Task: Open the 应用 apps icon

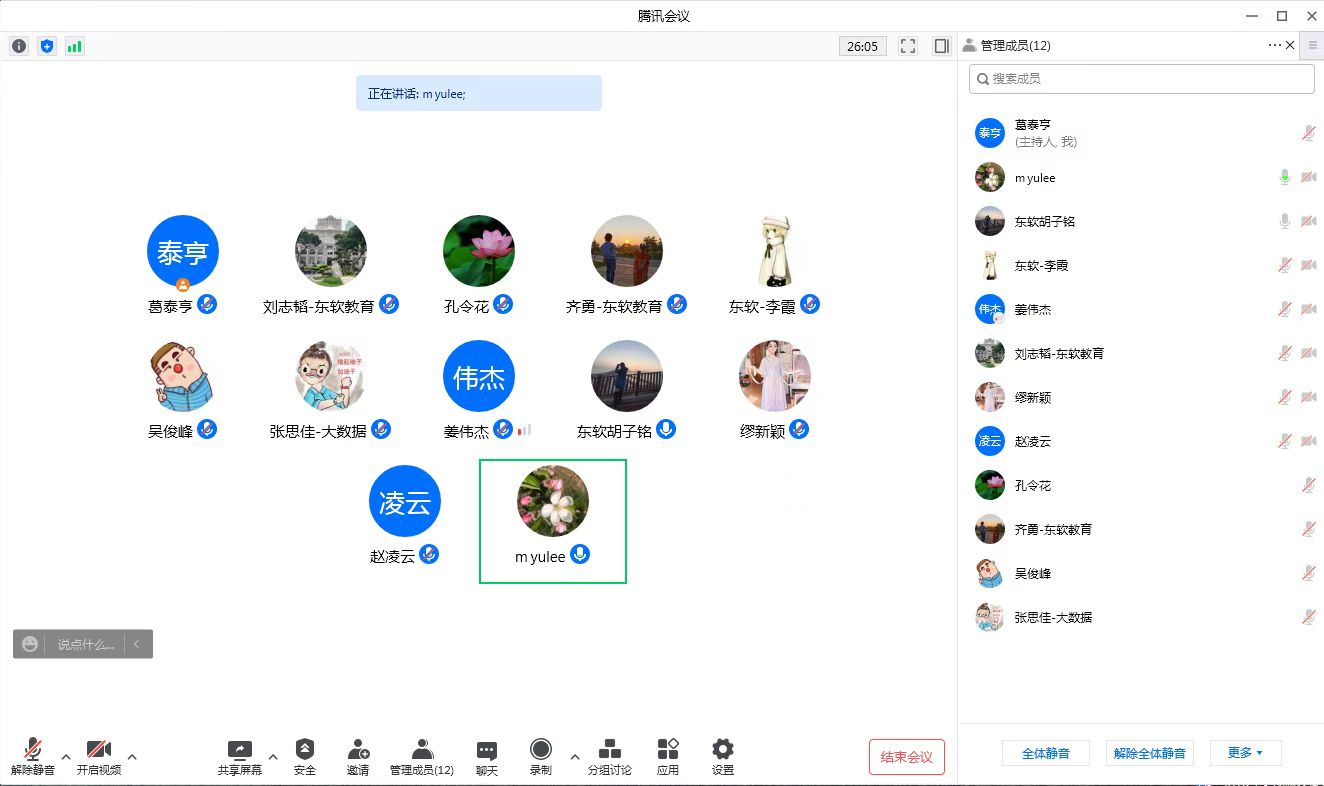Action: [x=668, y=750]
